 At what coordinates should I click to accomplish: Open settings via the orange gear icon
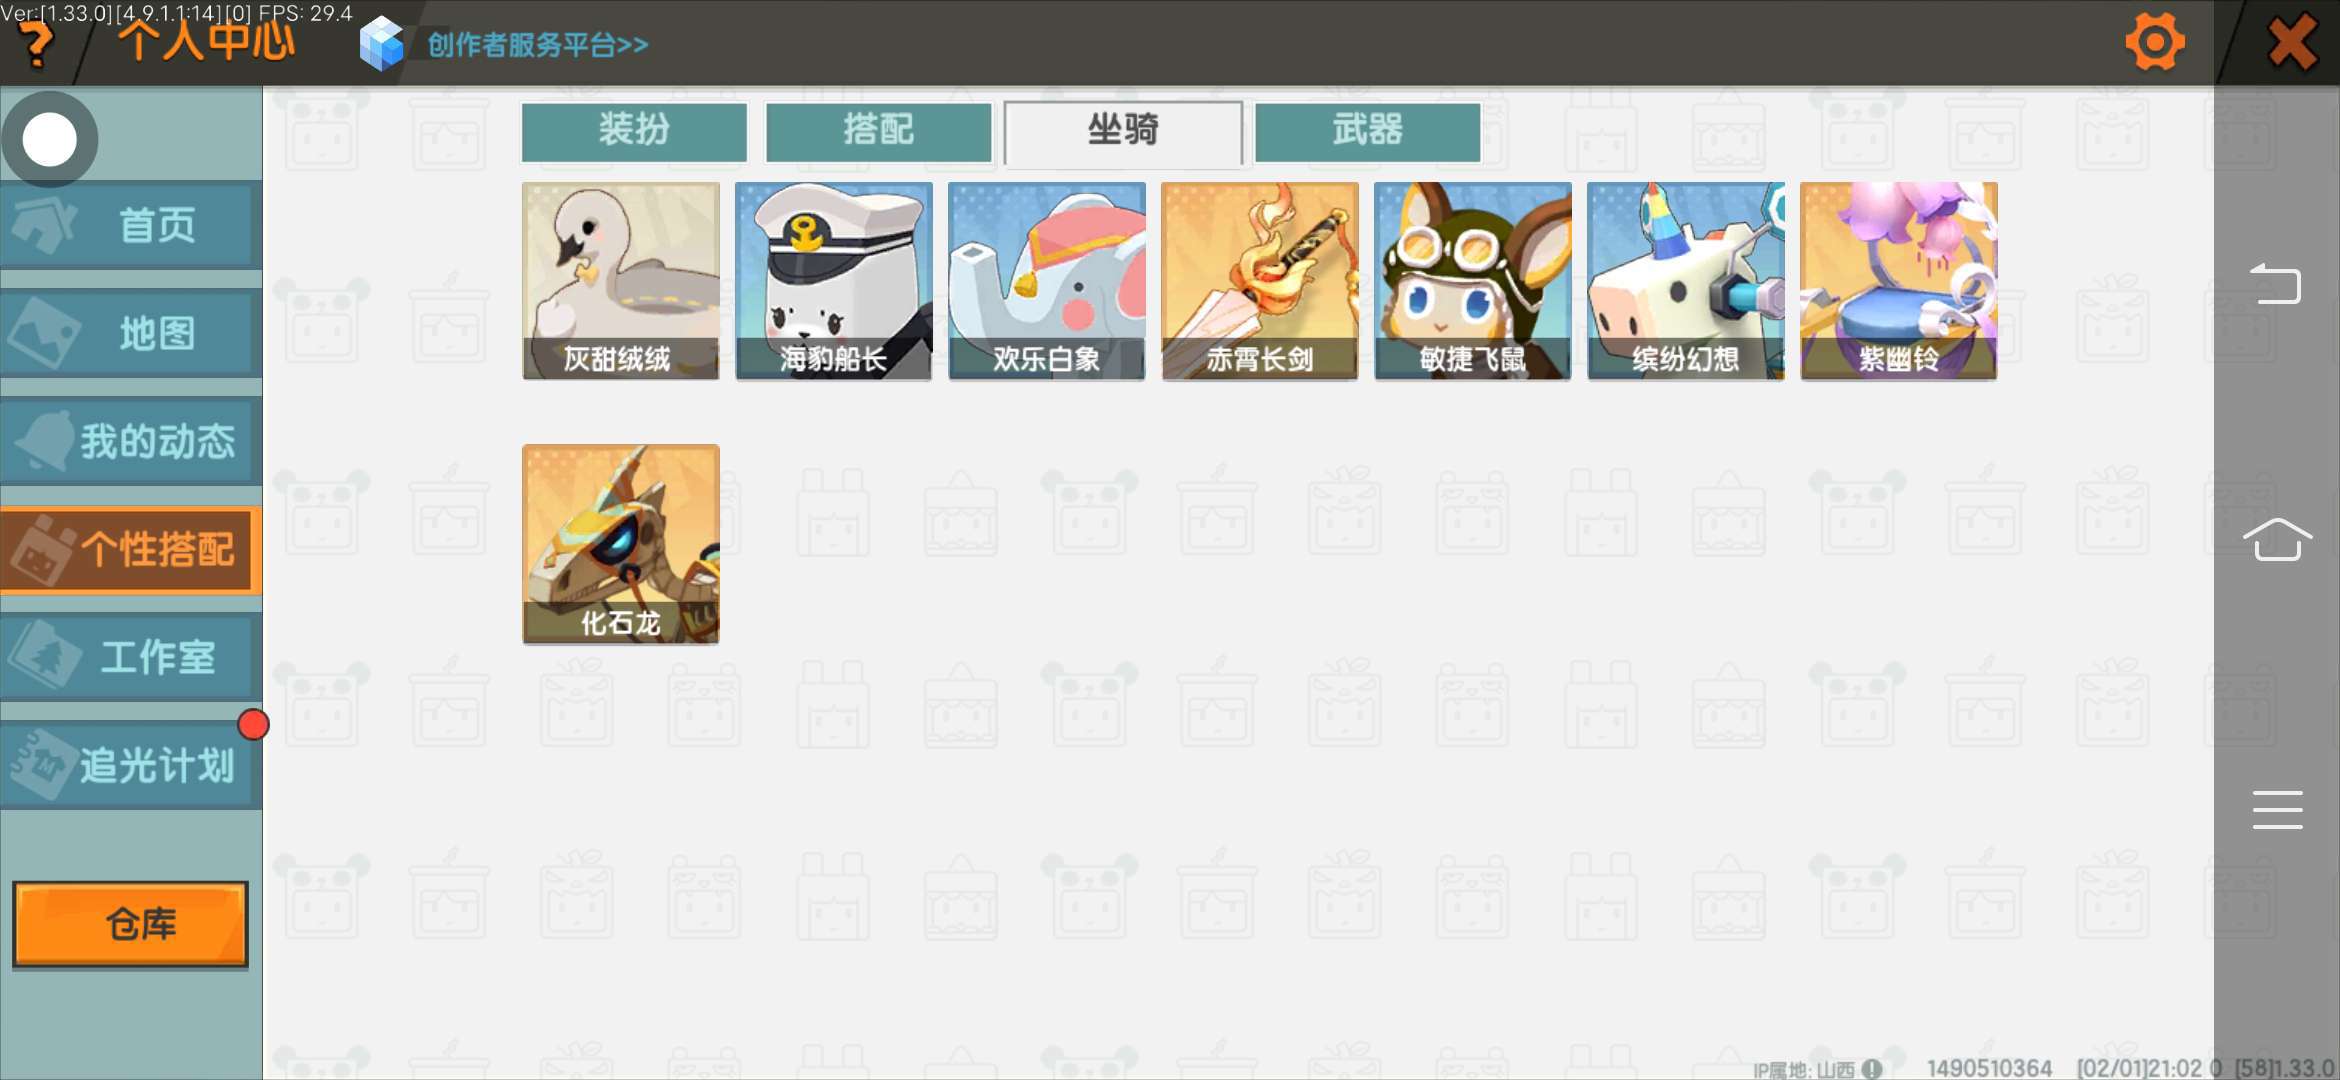pyautogui.click(x=2155, y=42)
